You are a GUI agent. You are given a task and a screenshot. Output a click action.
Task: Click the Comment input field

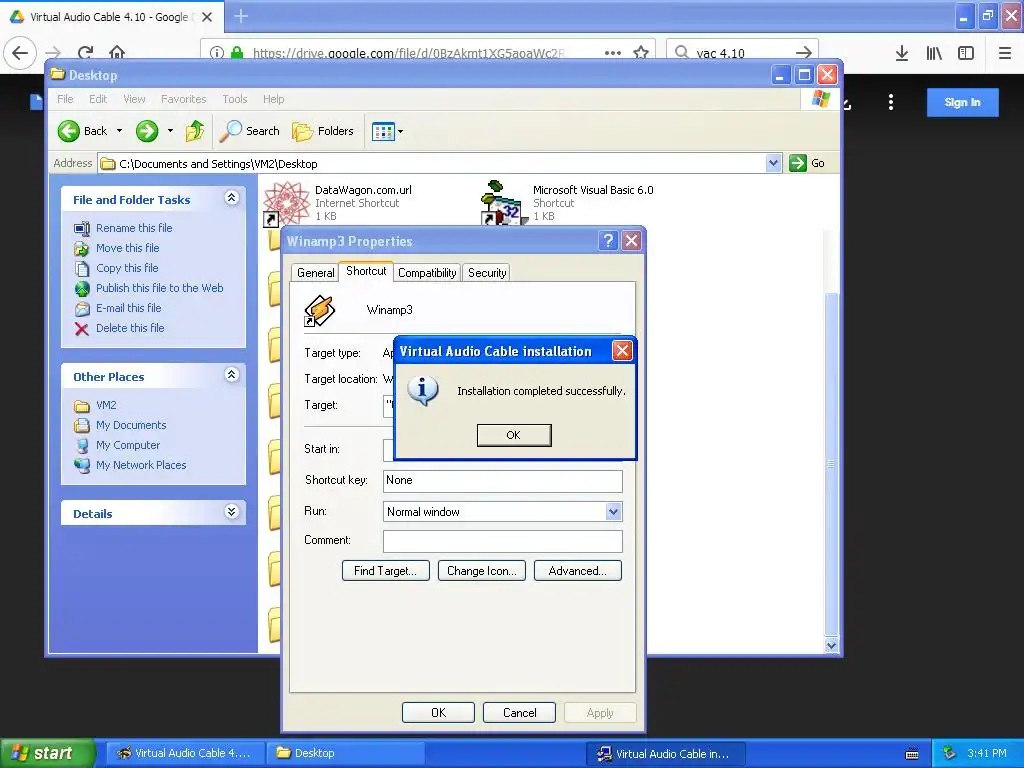tap(502, 541)
